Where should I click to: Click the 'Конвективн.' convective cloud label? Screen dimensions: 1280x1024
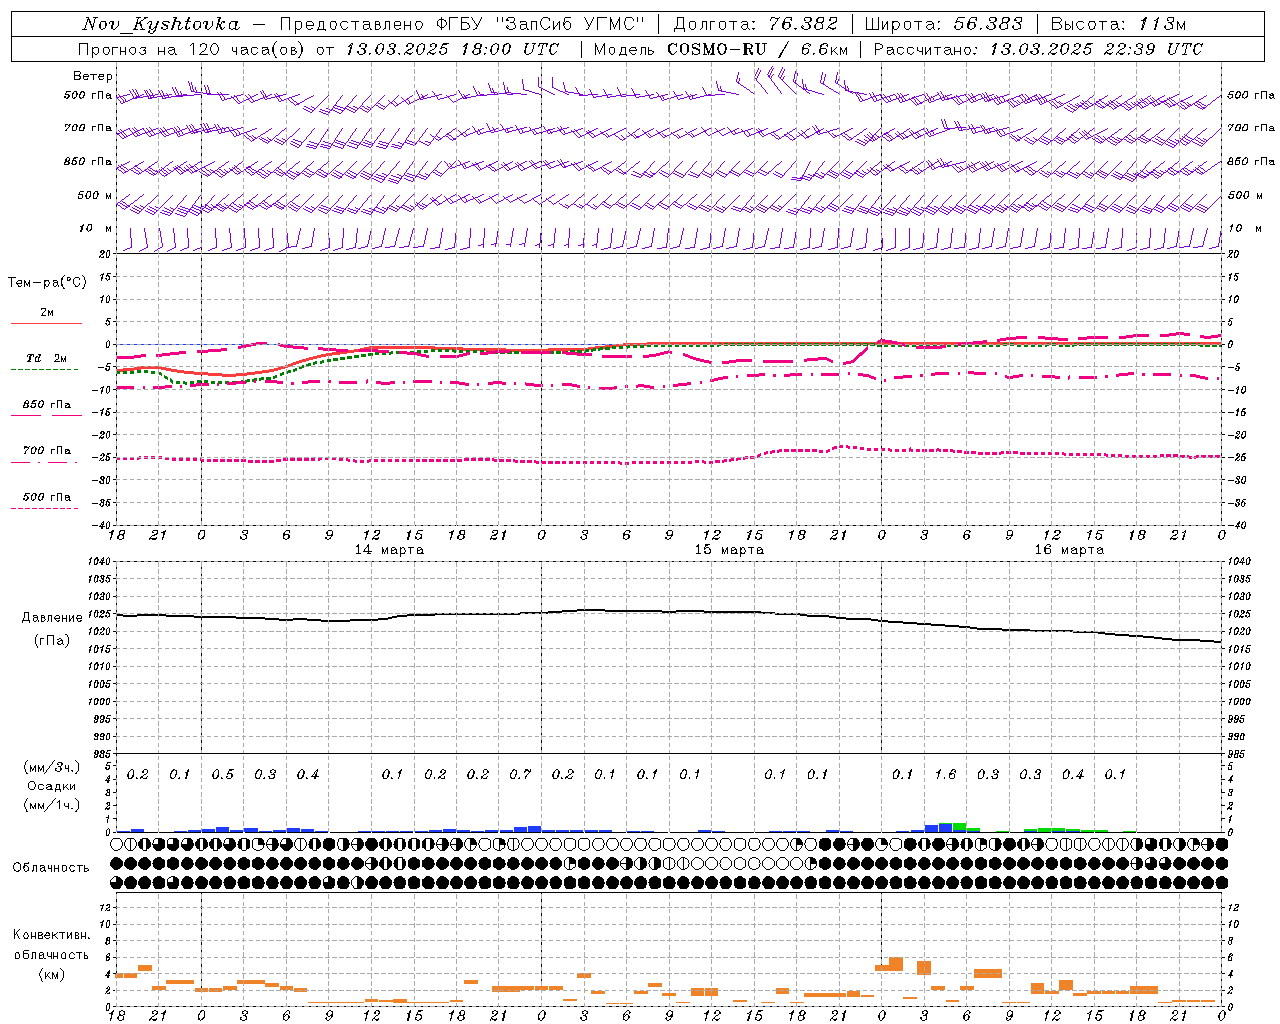52,935
